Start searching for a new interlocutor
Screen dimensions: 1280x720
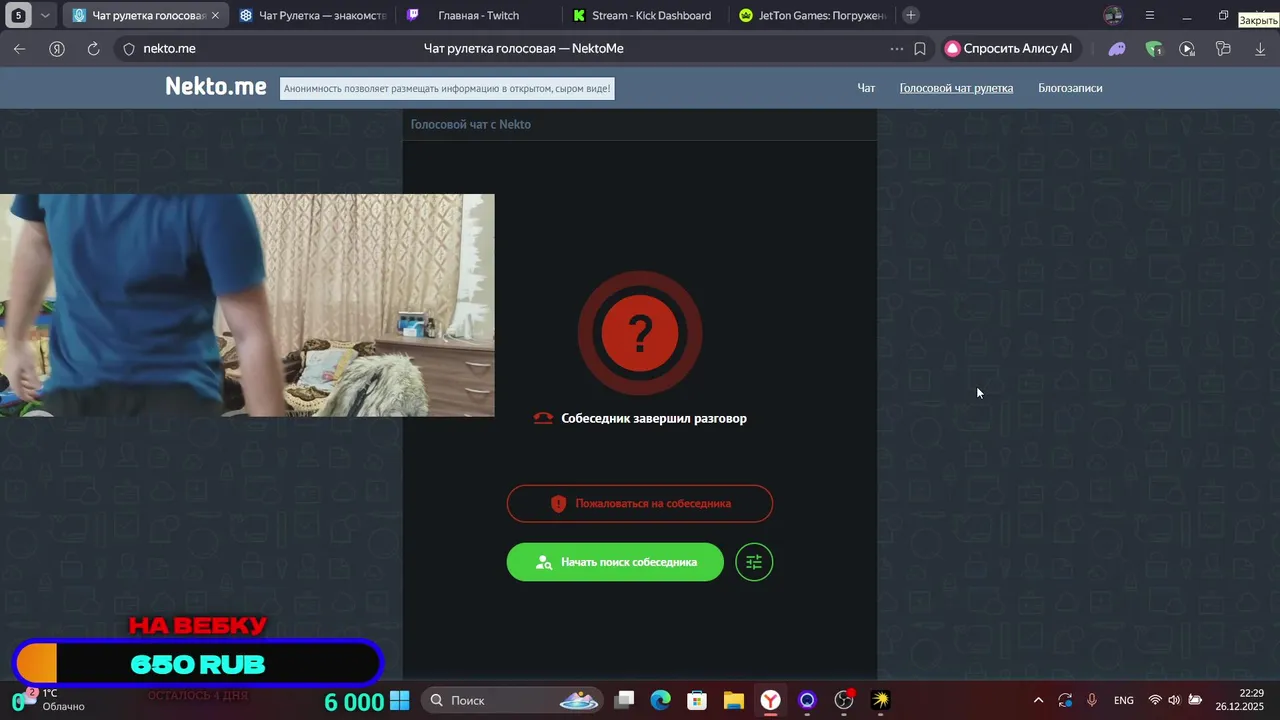(615, 562)
